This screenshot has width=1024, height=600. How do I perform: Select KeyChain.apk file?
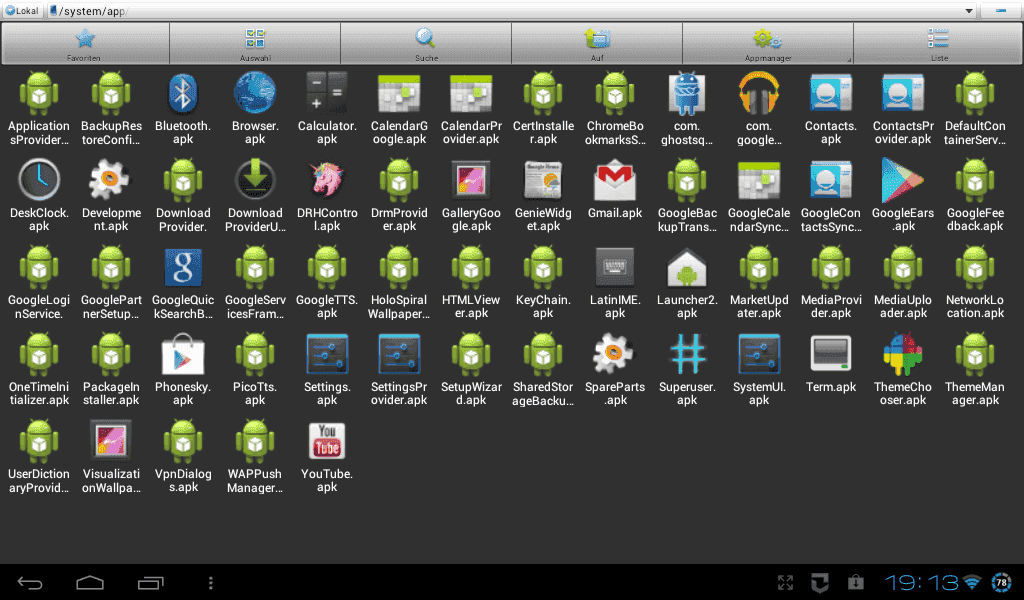543,267
